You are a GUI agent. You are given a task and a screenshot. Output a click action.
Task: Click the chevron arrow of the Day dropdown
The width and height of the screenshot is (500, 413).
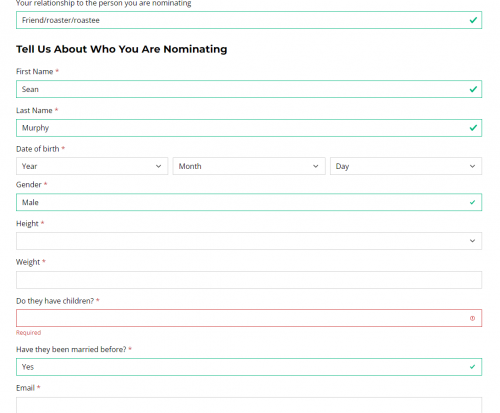(x=472, y=166)
